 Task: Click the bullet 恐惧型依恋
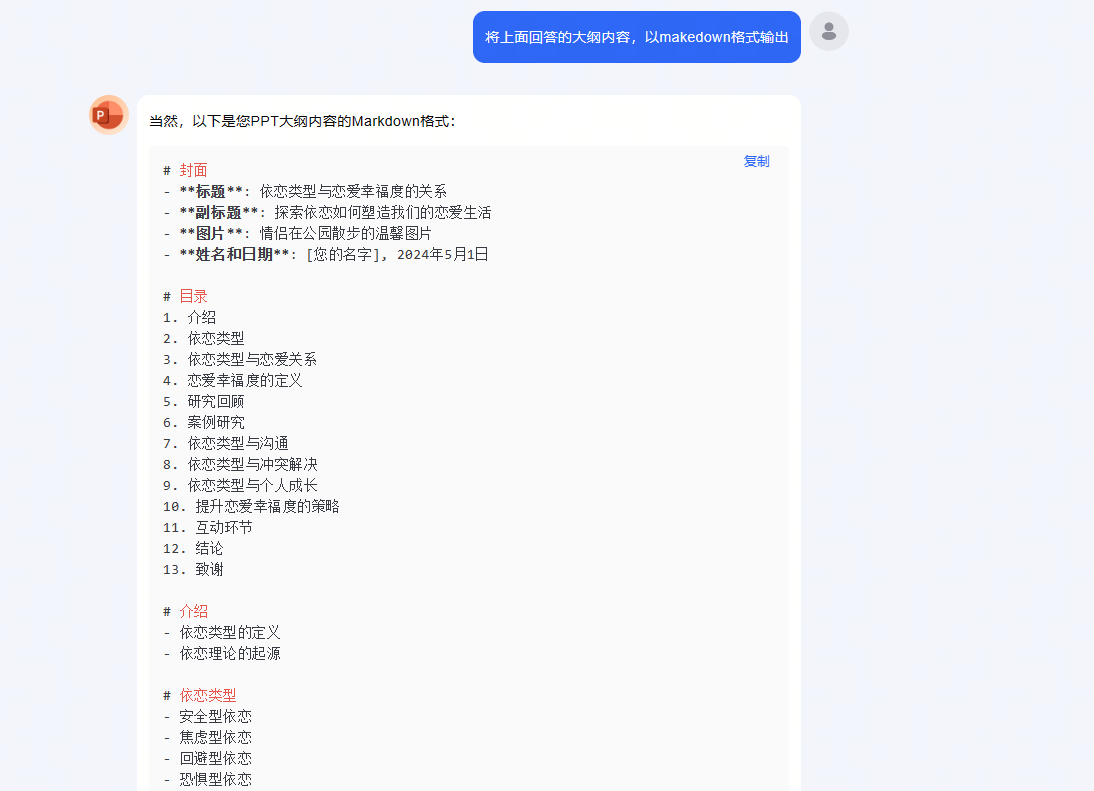coord(207,779)
